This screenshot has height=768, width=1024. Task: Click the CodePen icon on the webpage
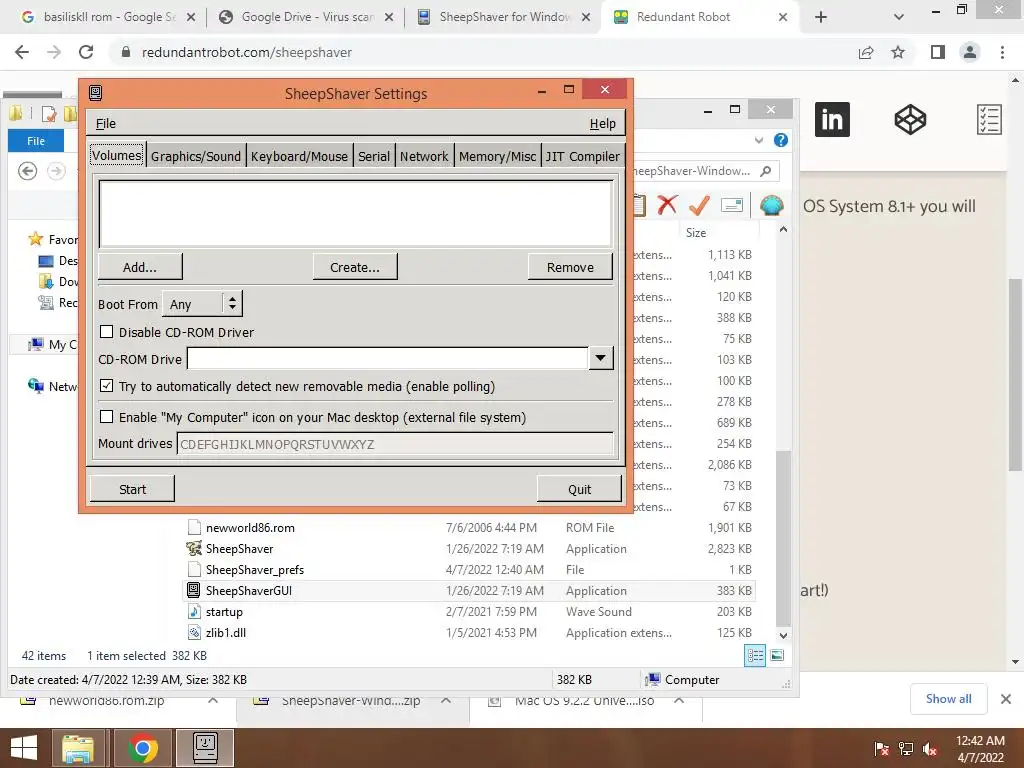point(910,120)
